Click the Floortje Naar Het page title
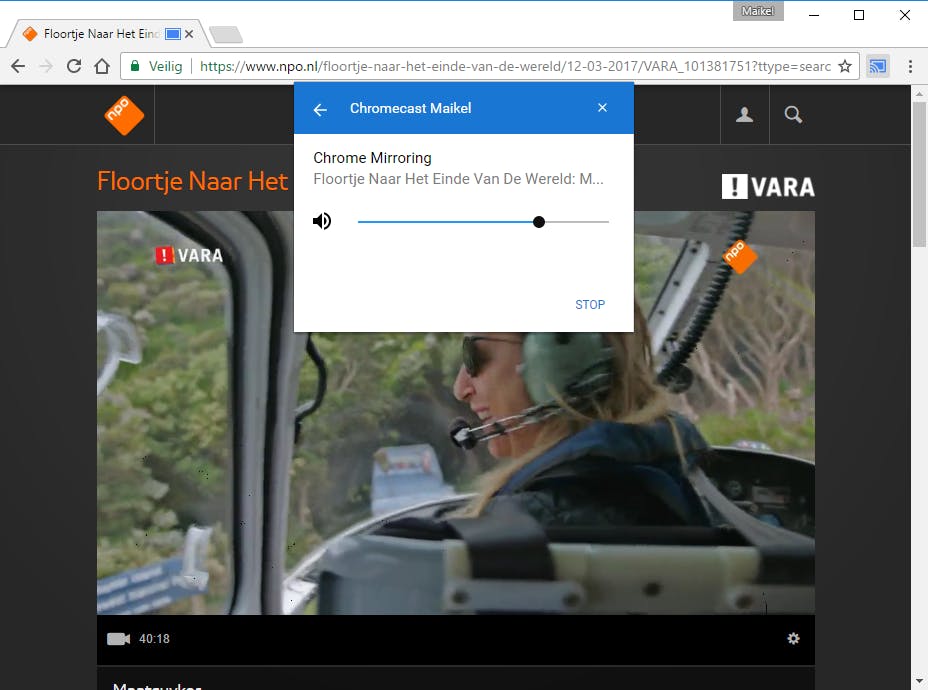 tap(193, 181)
